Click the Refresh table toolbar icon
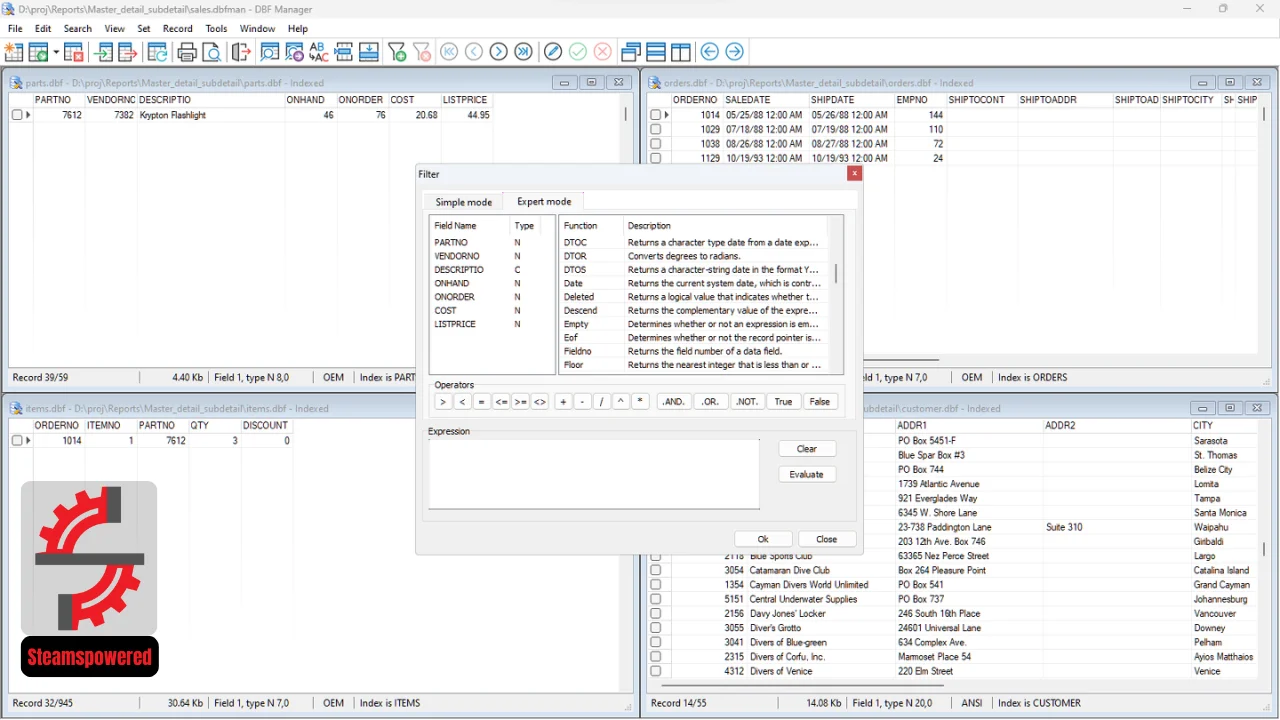This screenshot has width=1280, height=720. pos(158,52)
